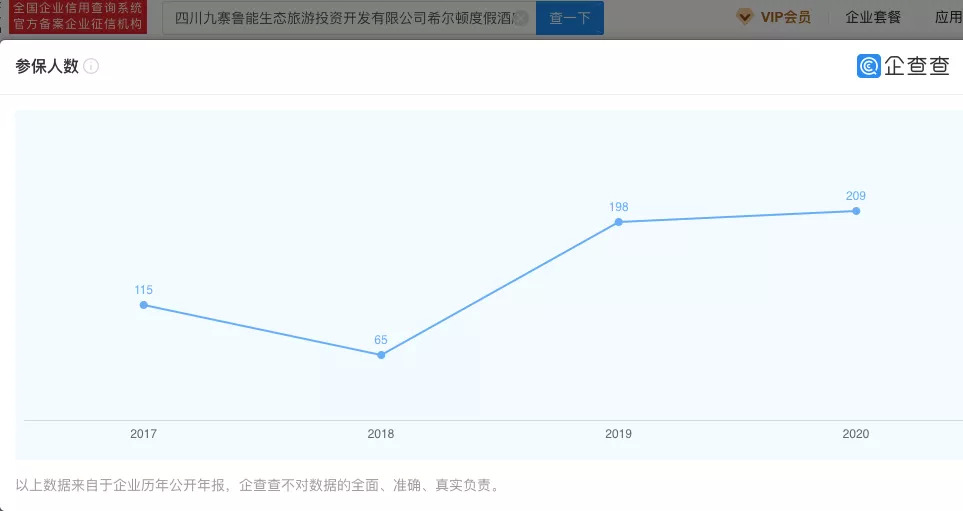The height and width of the screenshot is (511, 963).
Task: Click the 2020 axis label
Action: pyautogui.click(x=856, y=434)
